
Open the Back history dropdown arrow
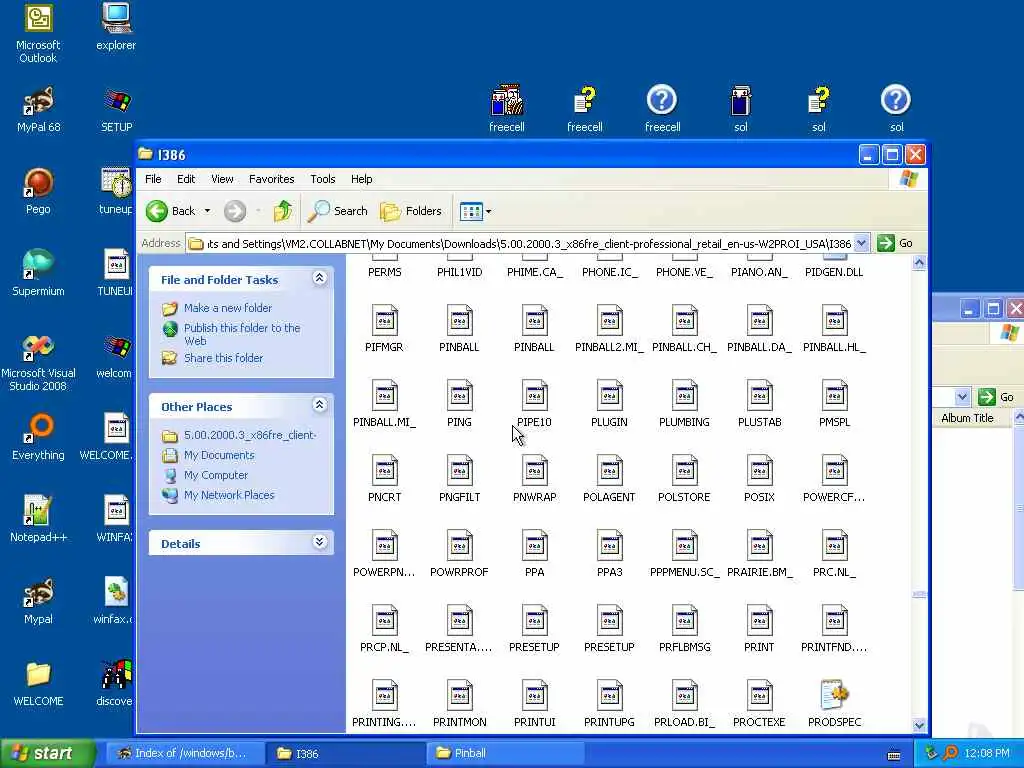pos(208,211)
